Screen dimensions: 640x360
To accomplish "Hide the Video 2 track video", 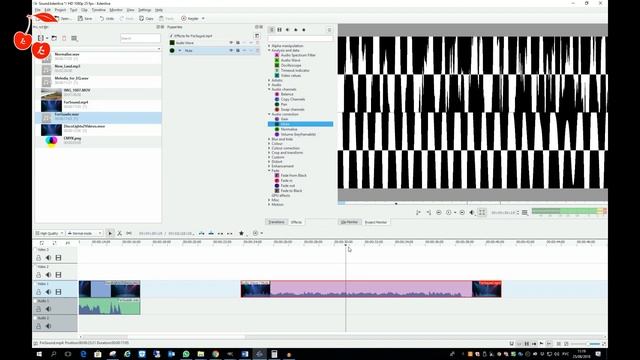I will pos(58,275).
